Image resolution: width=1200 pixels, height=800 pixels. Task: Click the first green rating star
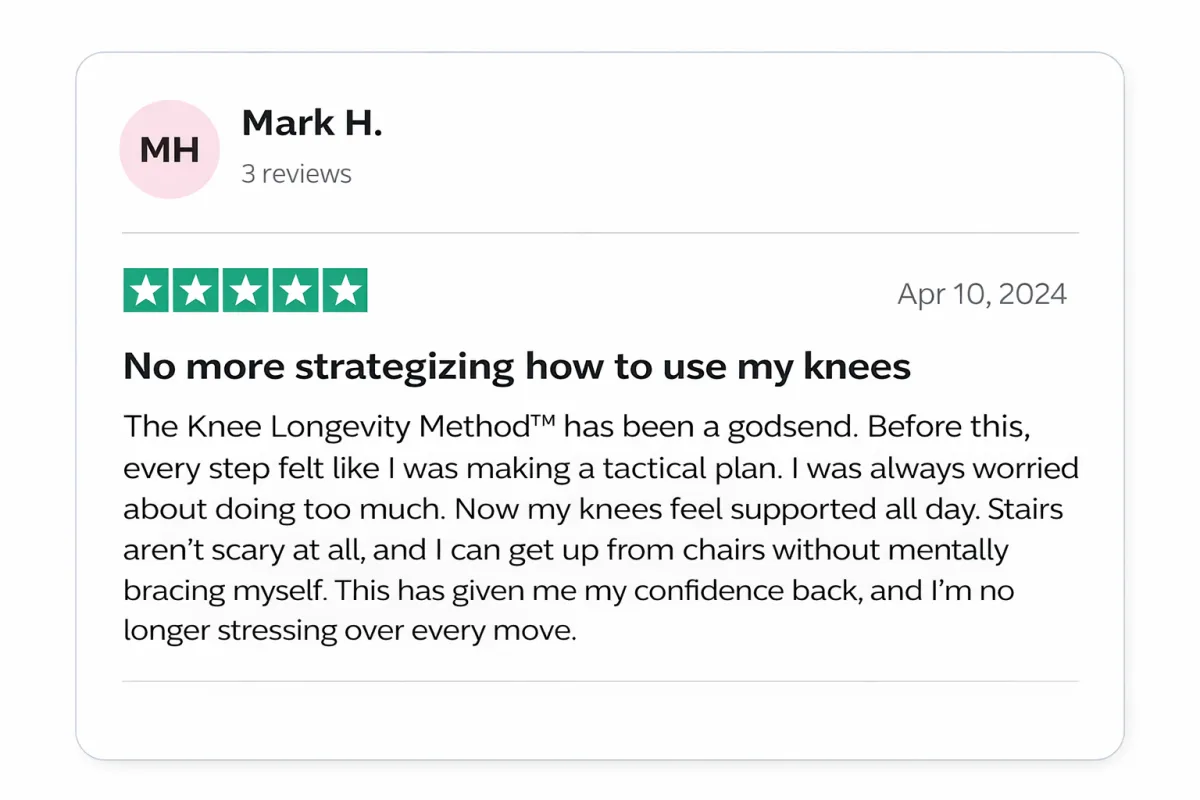[147, 291]
